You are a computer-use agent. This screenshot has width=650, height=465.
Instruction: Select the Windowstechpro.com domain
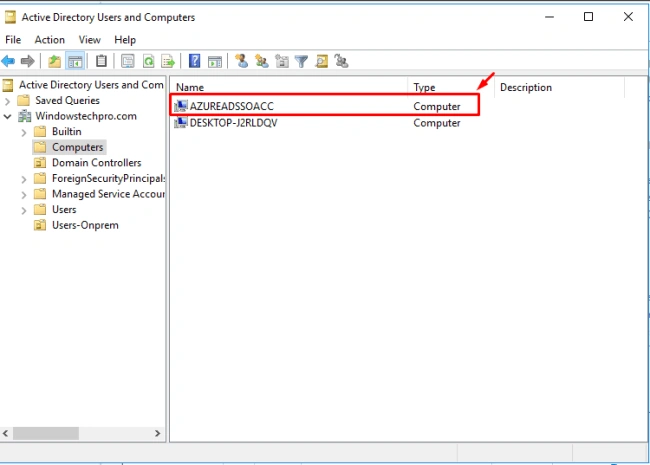[x=86, y=116]
